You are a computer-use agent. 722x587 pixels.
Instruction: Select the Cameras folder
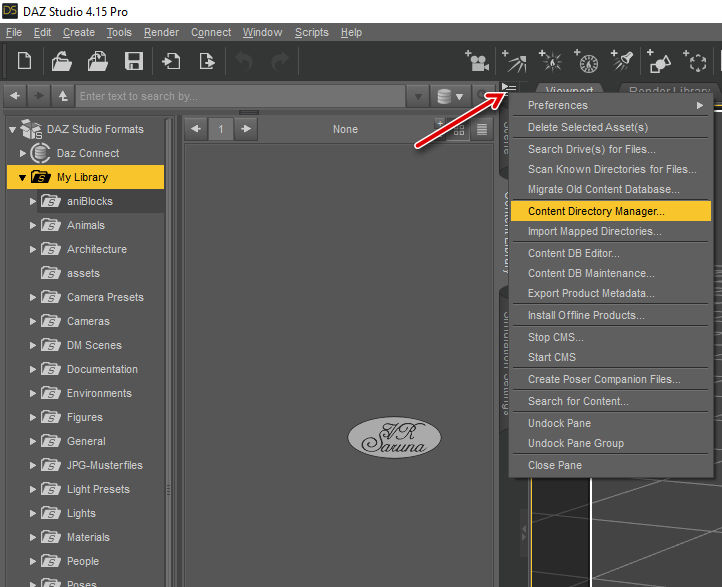click(88, 321)
